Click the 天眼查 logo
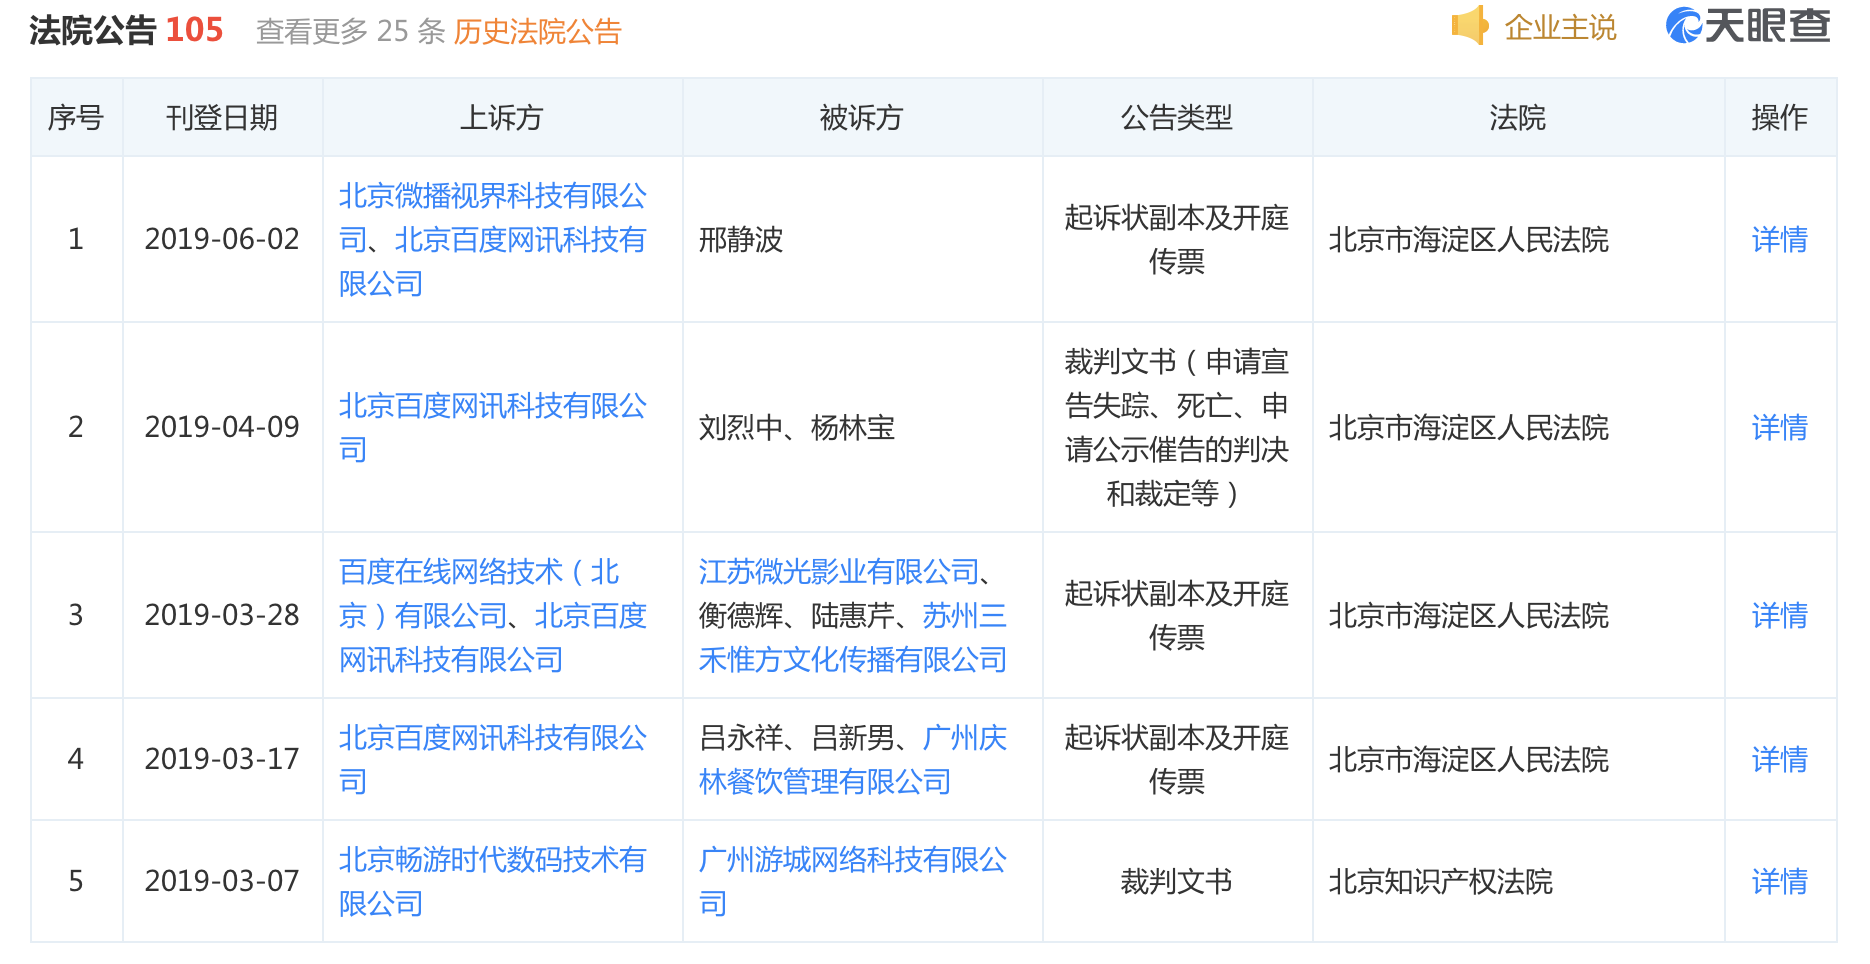1870x964 pixels. click(x=1748, y=26)
